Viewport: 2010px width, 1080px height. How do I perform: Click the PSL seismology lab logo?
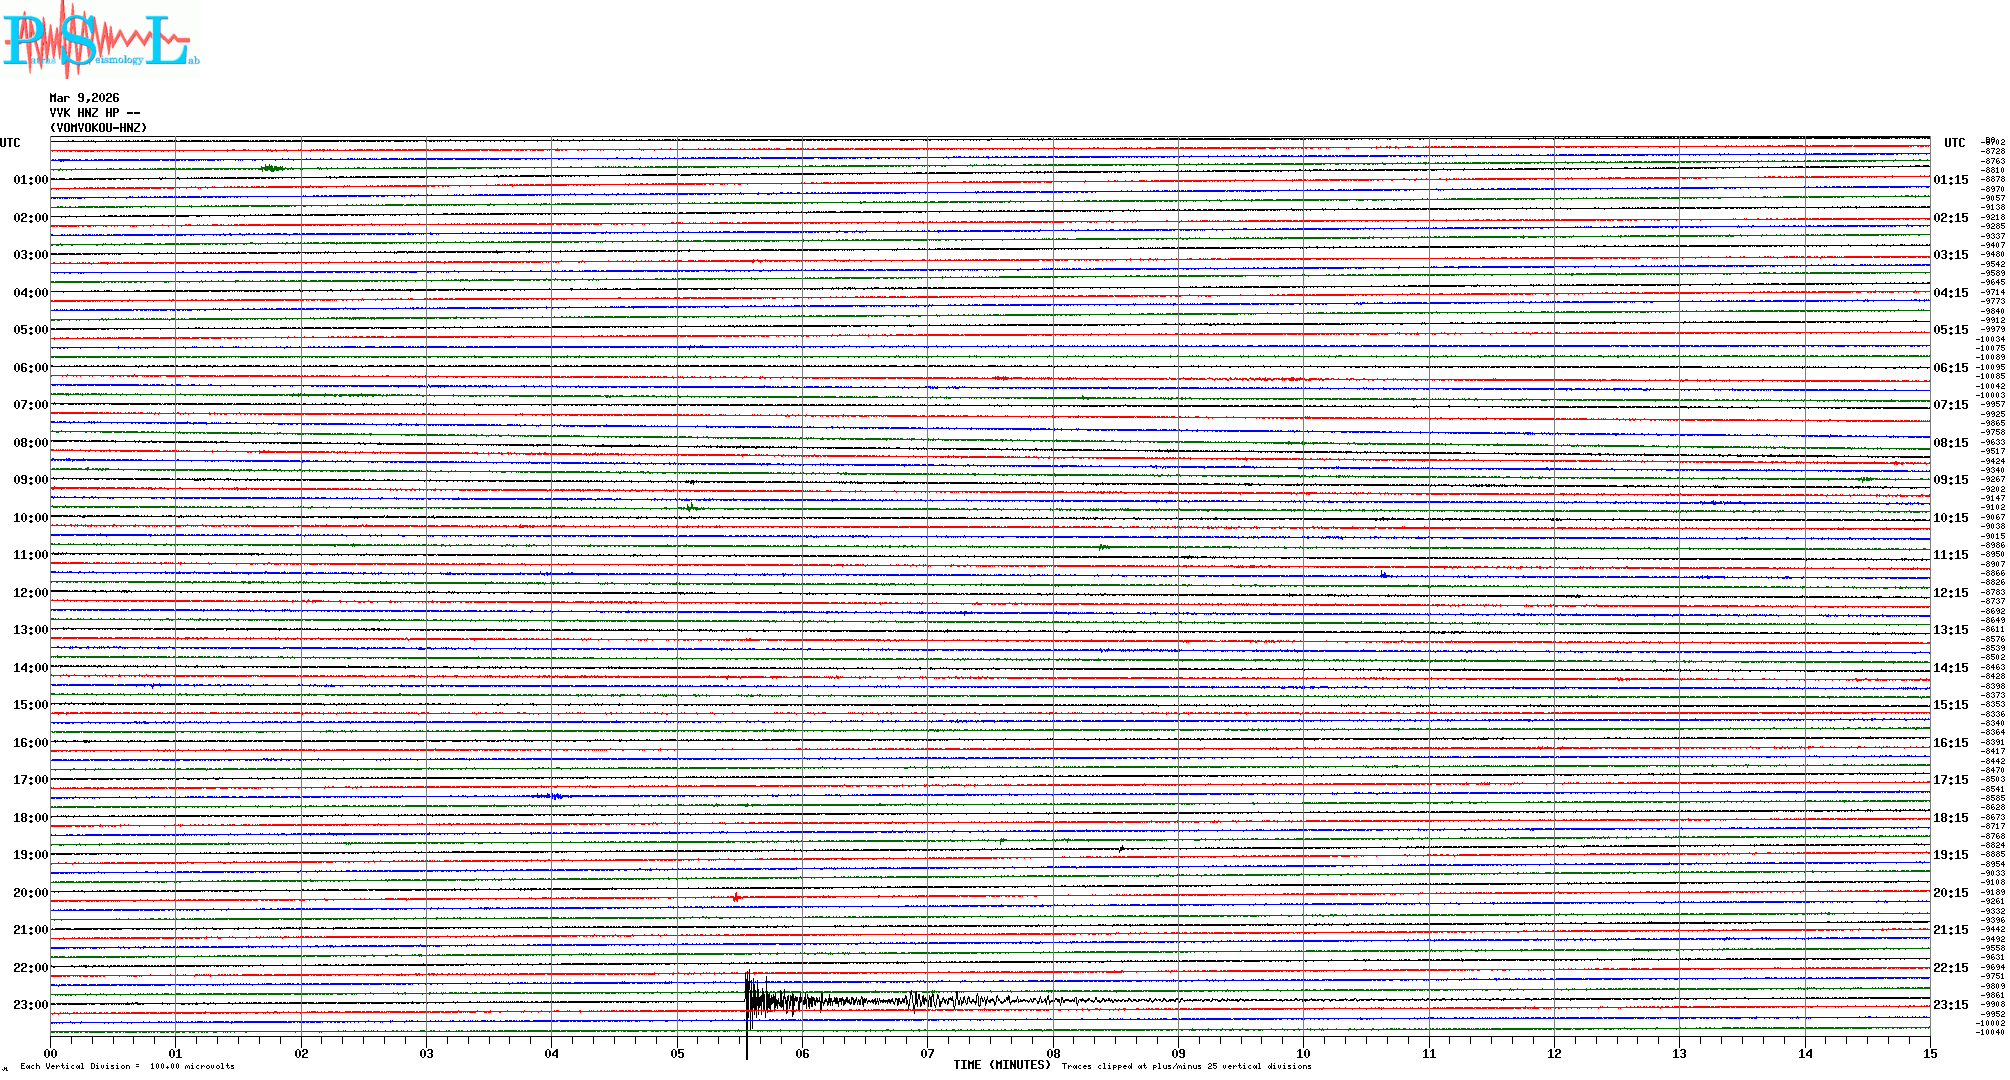[x=100, y=40]
